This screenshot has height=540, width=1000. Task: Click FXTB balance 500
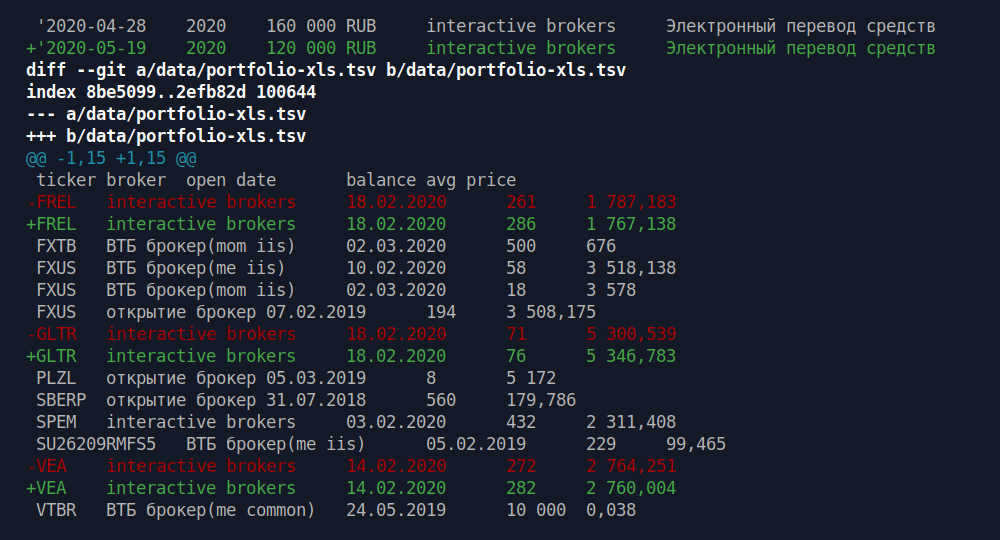click(x=521, y=246)
